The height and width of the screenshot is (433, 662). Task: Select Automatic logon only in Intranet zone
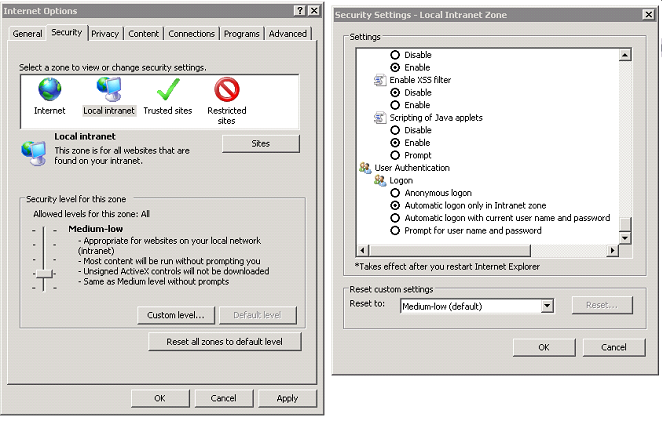point(395,206)
